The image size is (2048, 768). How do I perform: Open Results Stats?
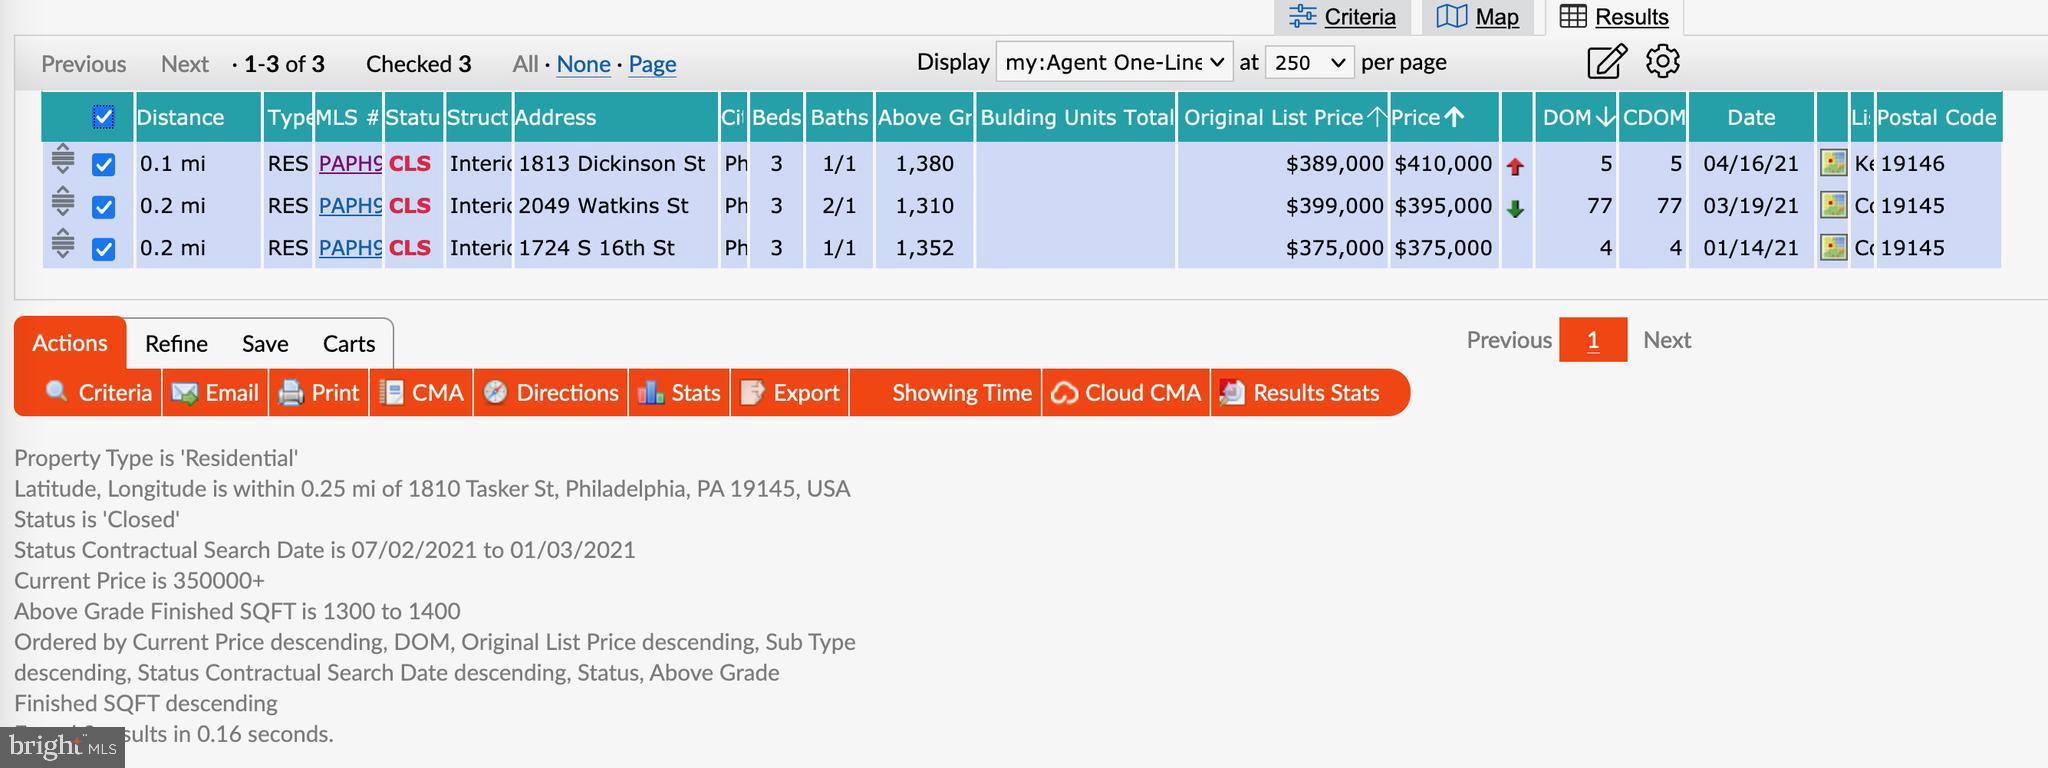(x=1300, y=393)
